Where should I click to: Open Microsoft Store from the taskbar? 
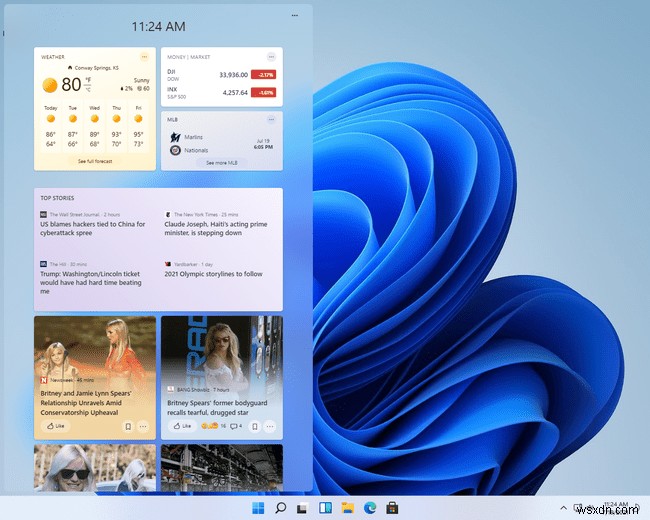392,508
